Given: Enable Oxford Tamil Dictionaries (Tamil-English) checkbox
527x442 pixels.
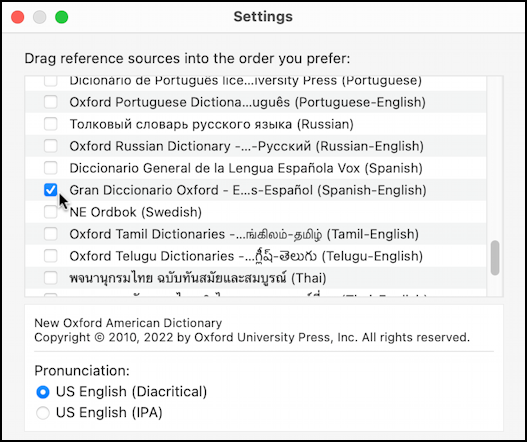Looking at the screenshot, I should (x=50, y=234).
